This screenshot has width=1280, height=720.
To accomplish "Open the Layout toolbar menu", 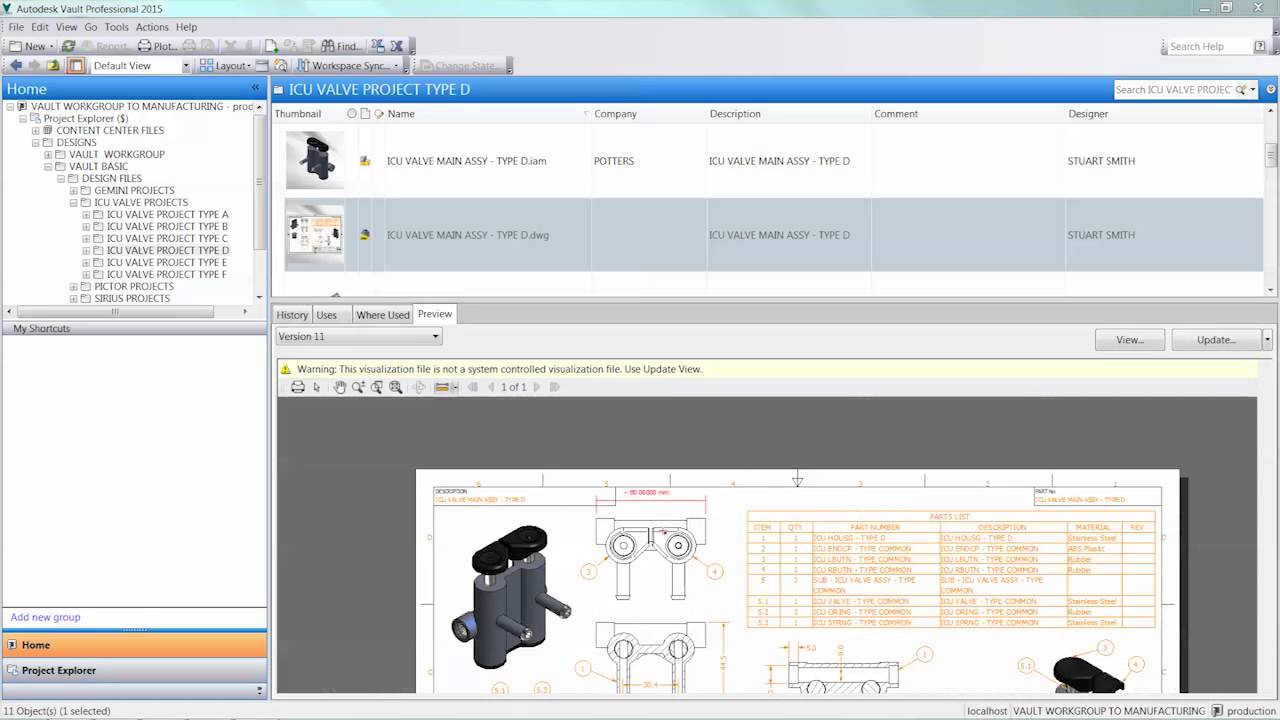I will coord(224,66).
